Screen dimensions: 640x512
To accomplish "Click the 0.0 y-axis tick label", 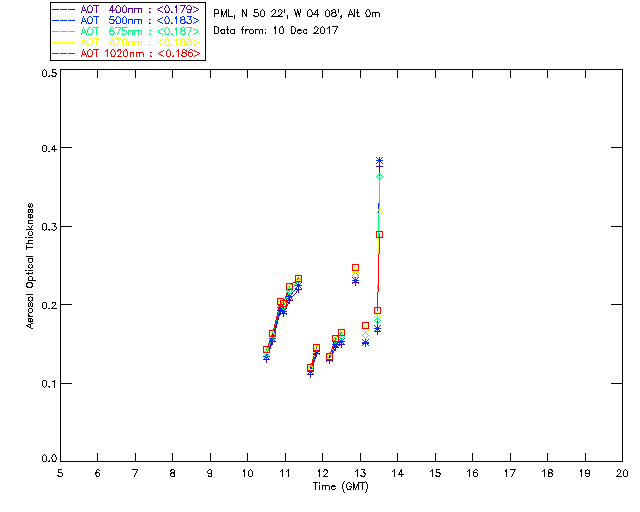I will pyautogui.click(x=49, y=459).
